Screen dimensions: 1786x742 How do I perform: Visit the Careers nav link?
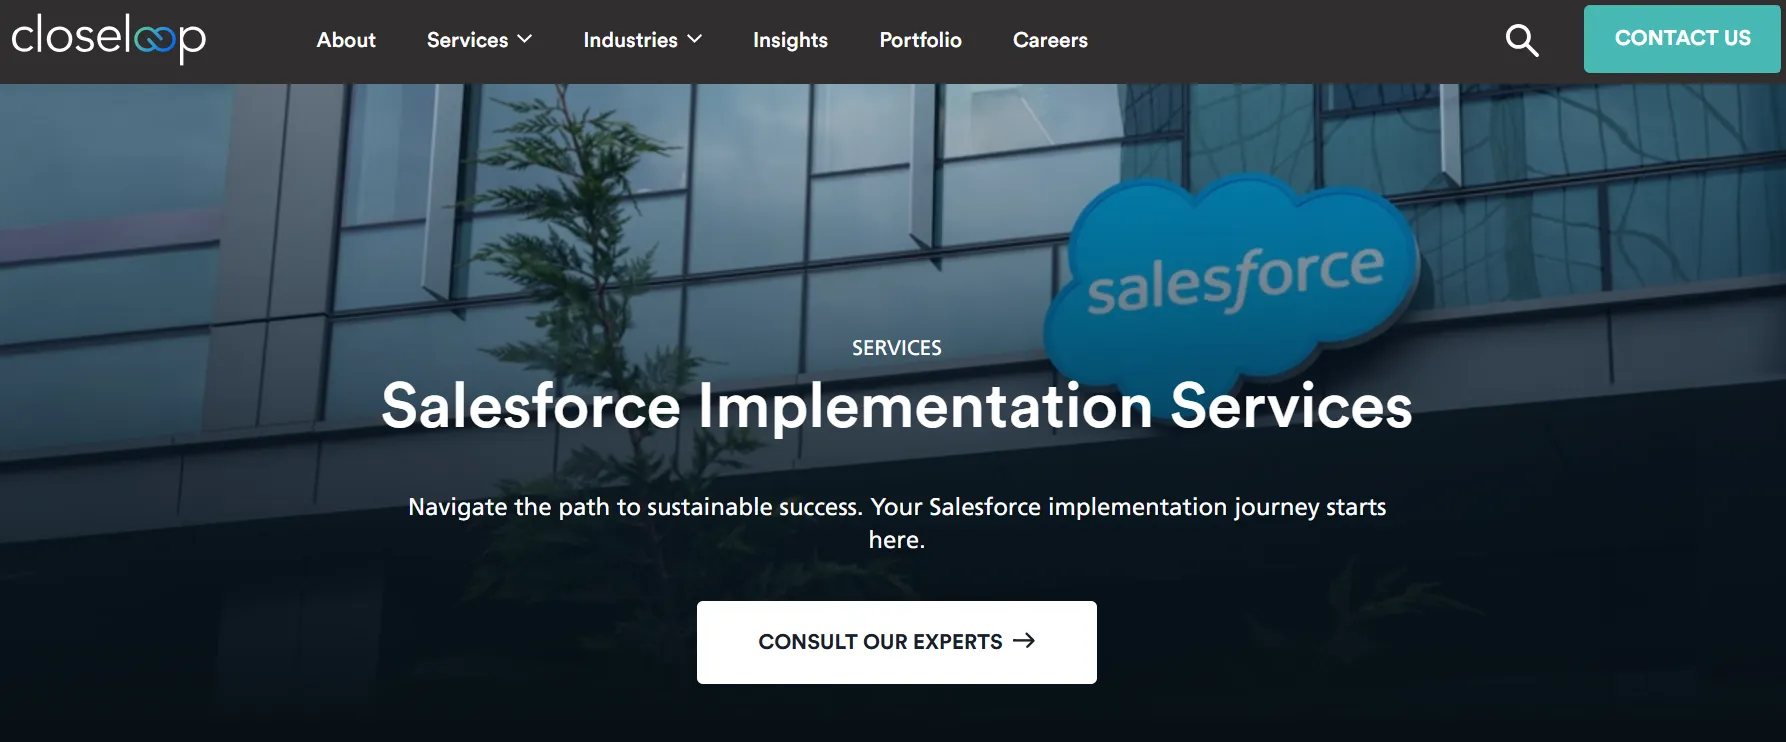pyautogui.click(x=1050, y=40)
